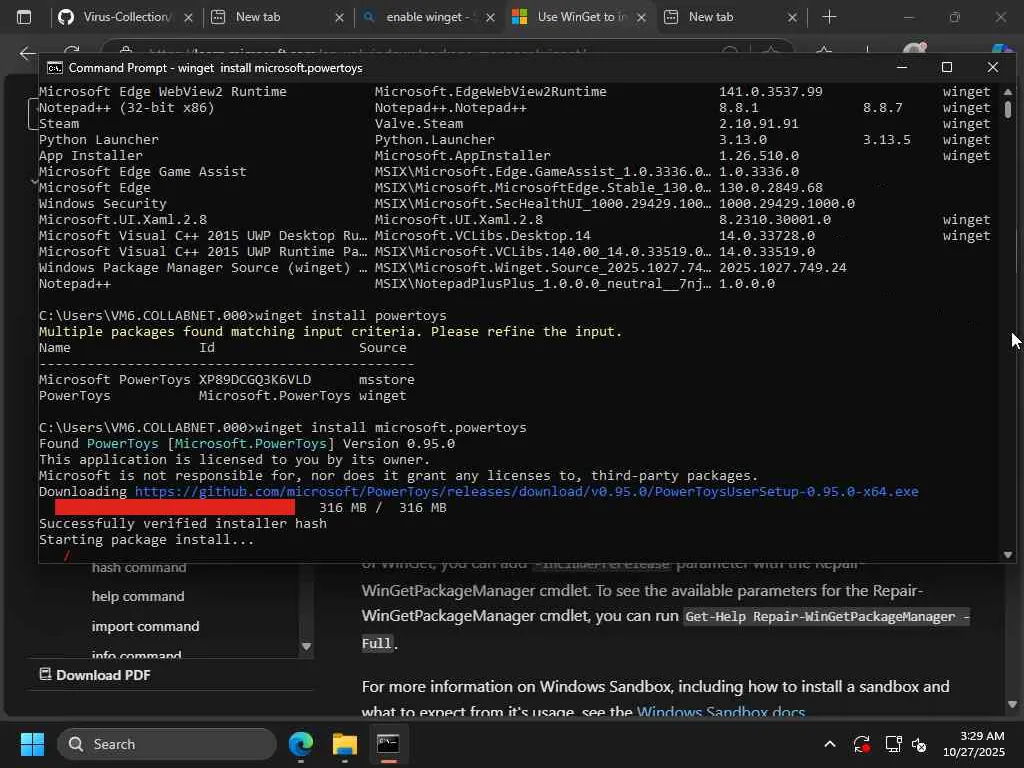Click the Microsoft.AppInstaller id text
The image size is (1024, 768).
pos(462,155)
